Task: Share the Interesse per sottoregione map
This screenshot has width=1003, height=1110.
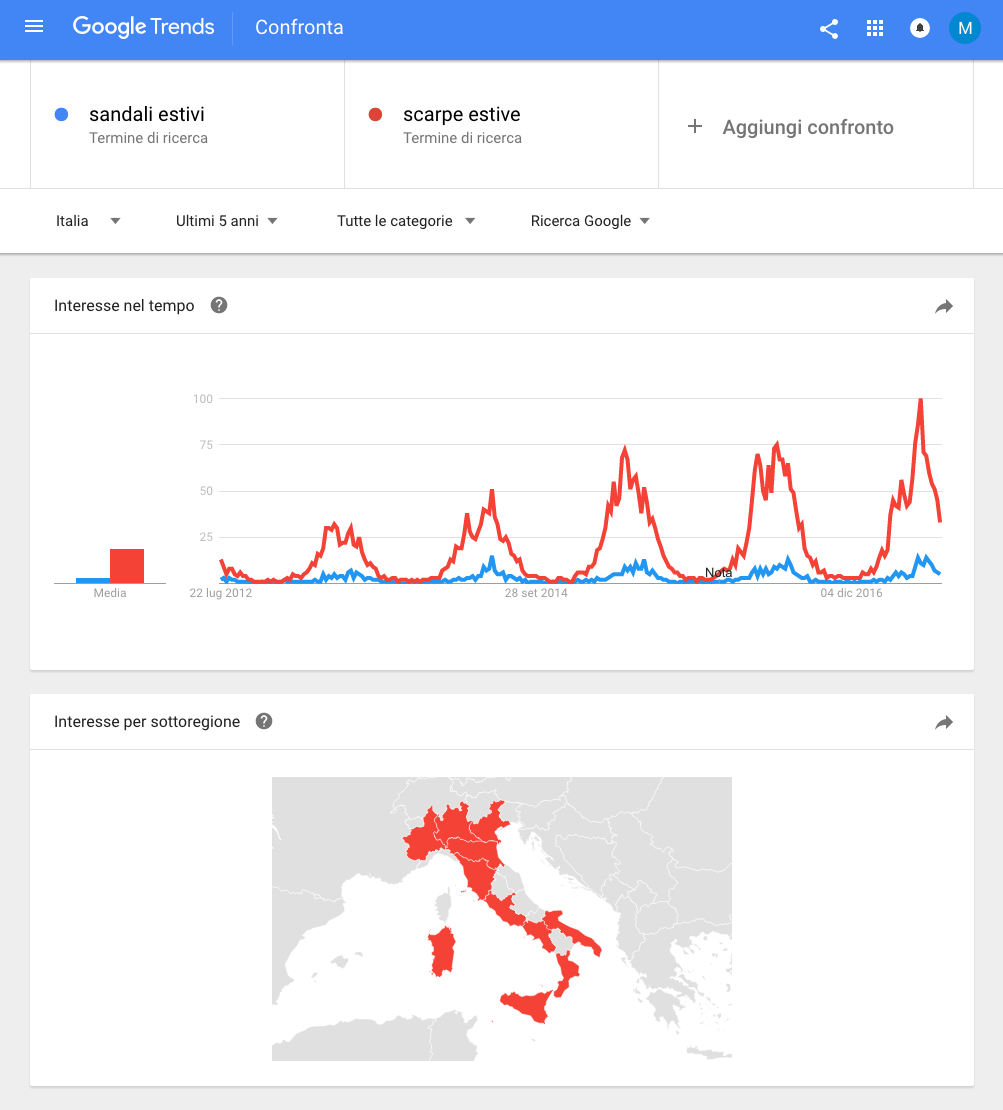Action: (944, 723)
